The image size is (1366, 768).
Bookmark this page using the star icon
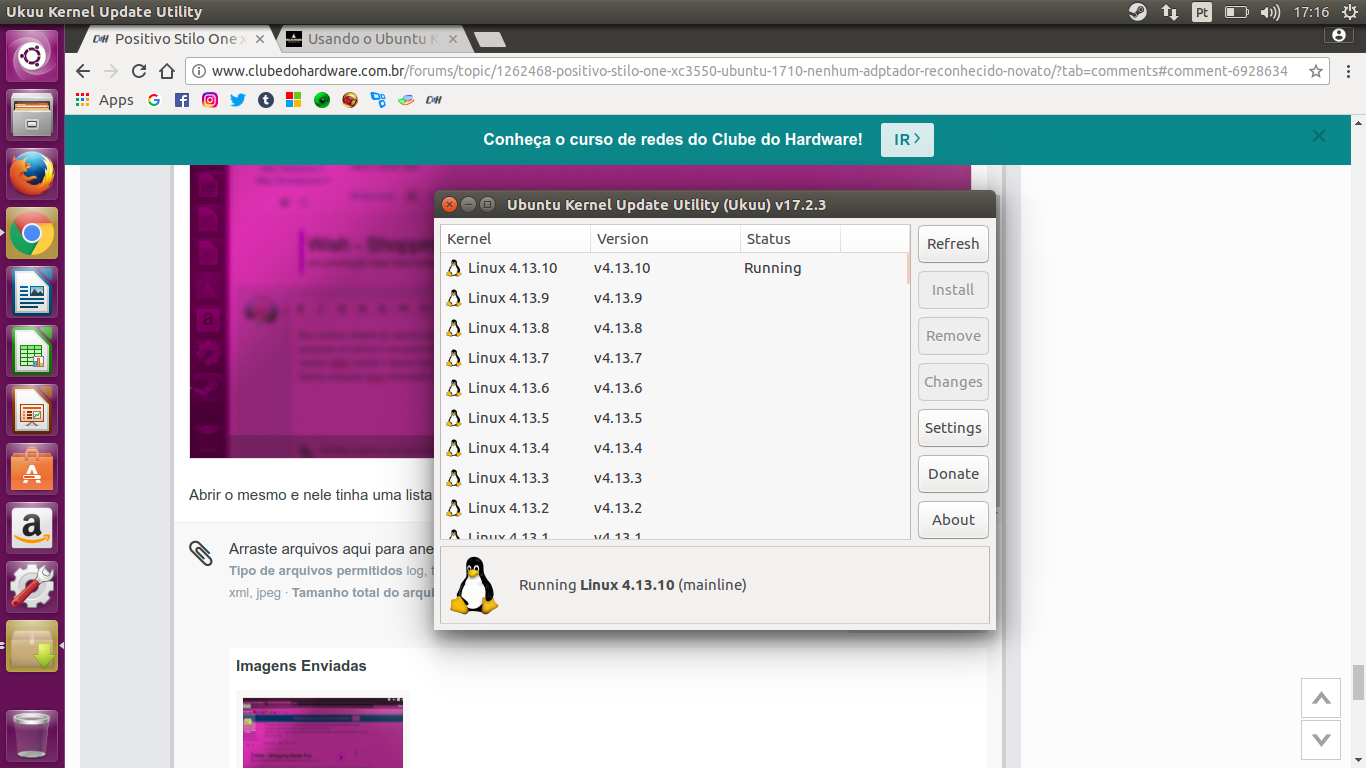pyautogui.click(x=1316, y=71)
